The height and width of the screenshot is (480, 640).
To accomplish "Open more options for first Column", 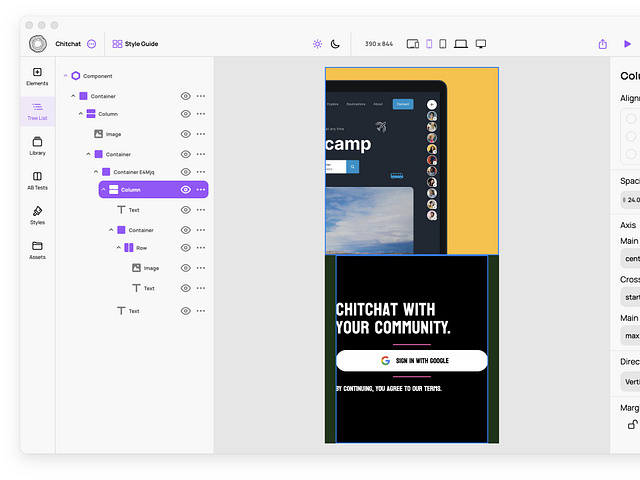I will (x=201, y=113).
